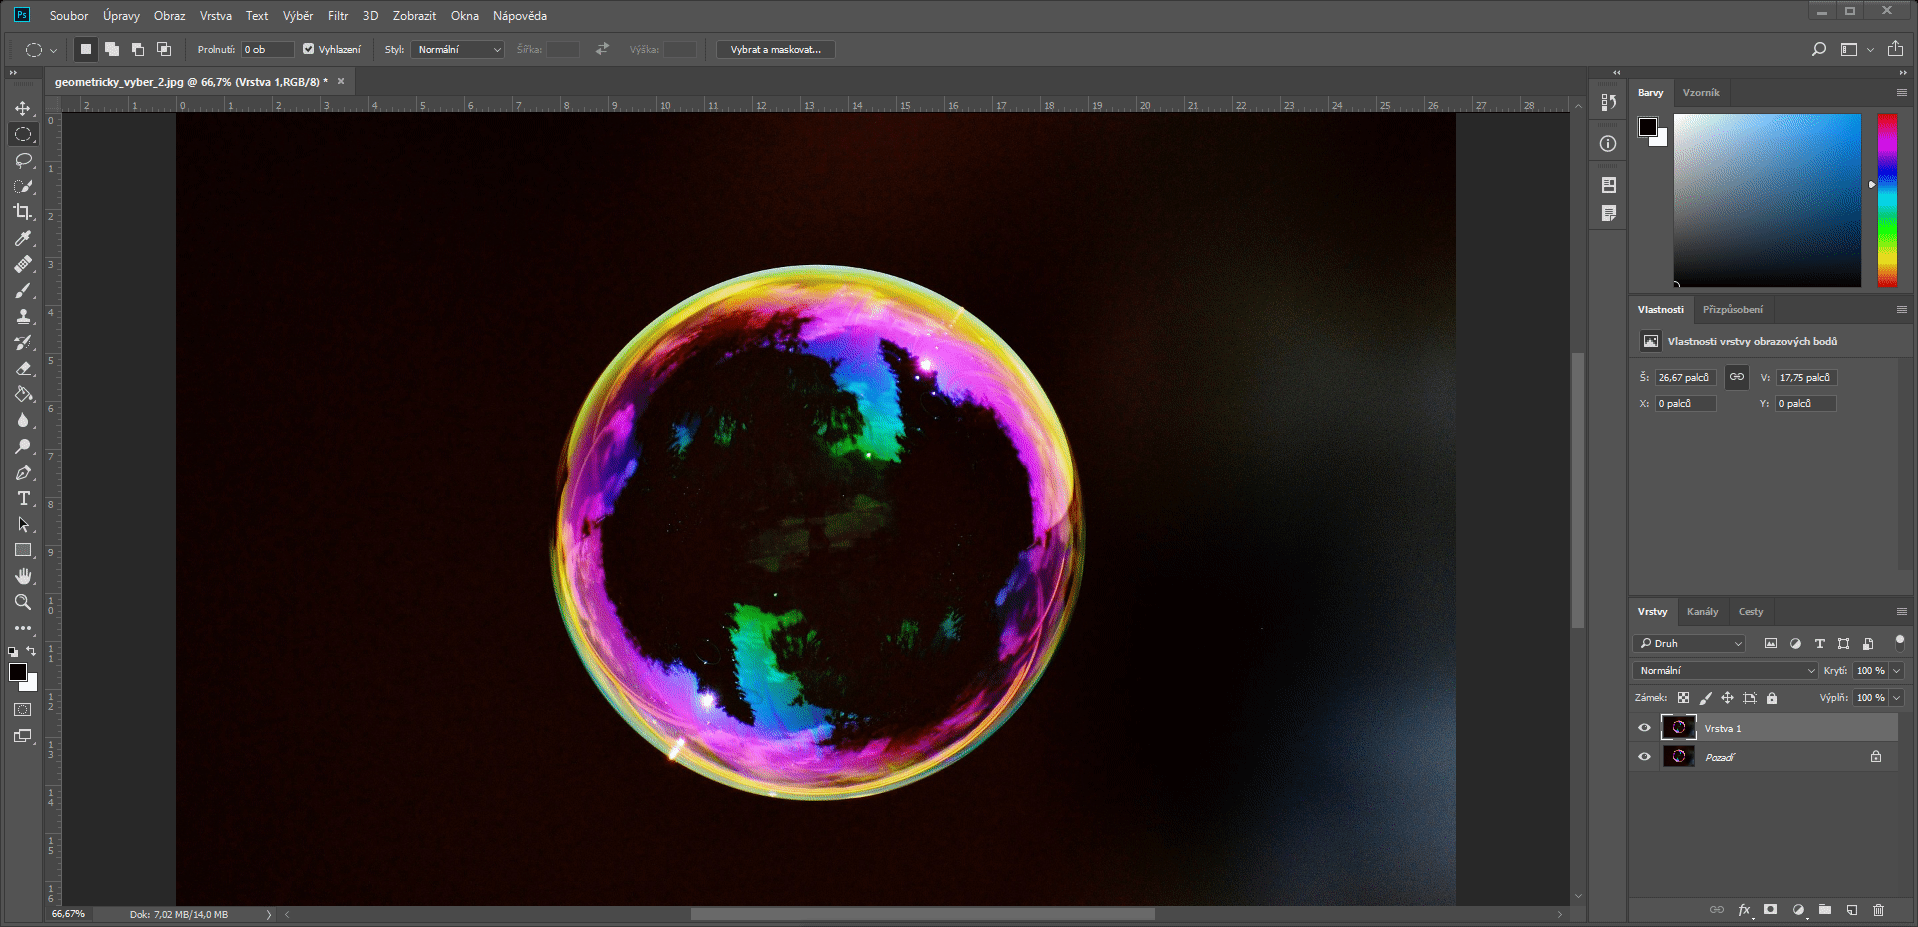Open the Styl dropdown set to Normální

457,49
